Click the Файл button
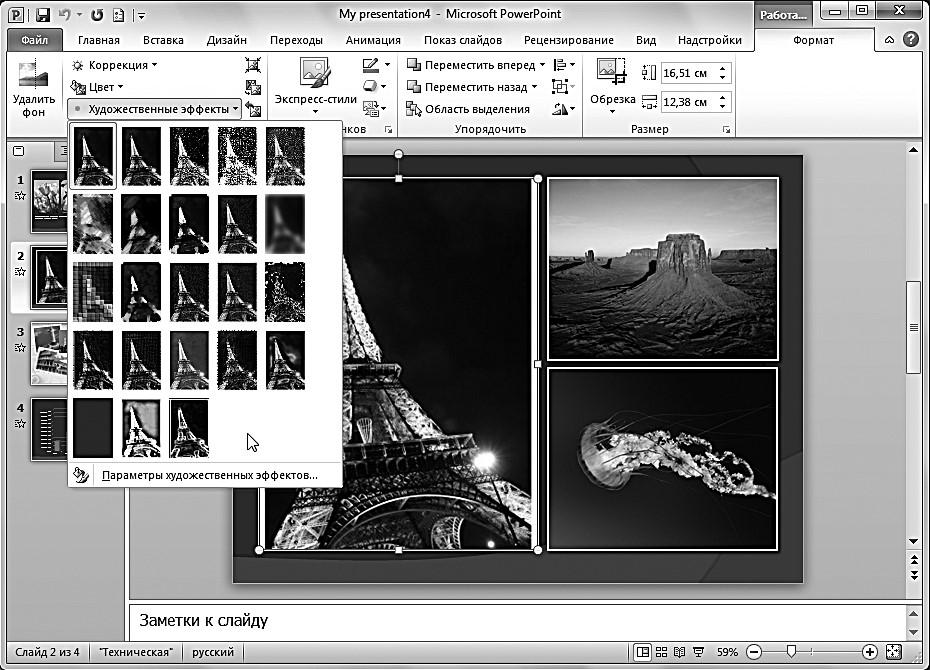Screen dimensions: 930x670 (34, 40)
